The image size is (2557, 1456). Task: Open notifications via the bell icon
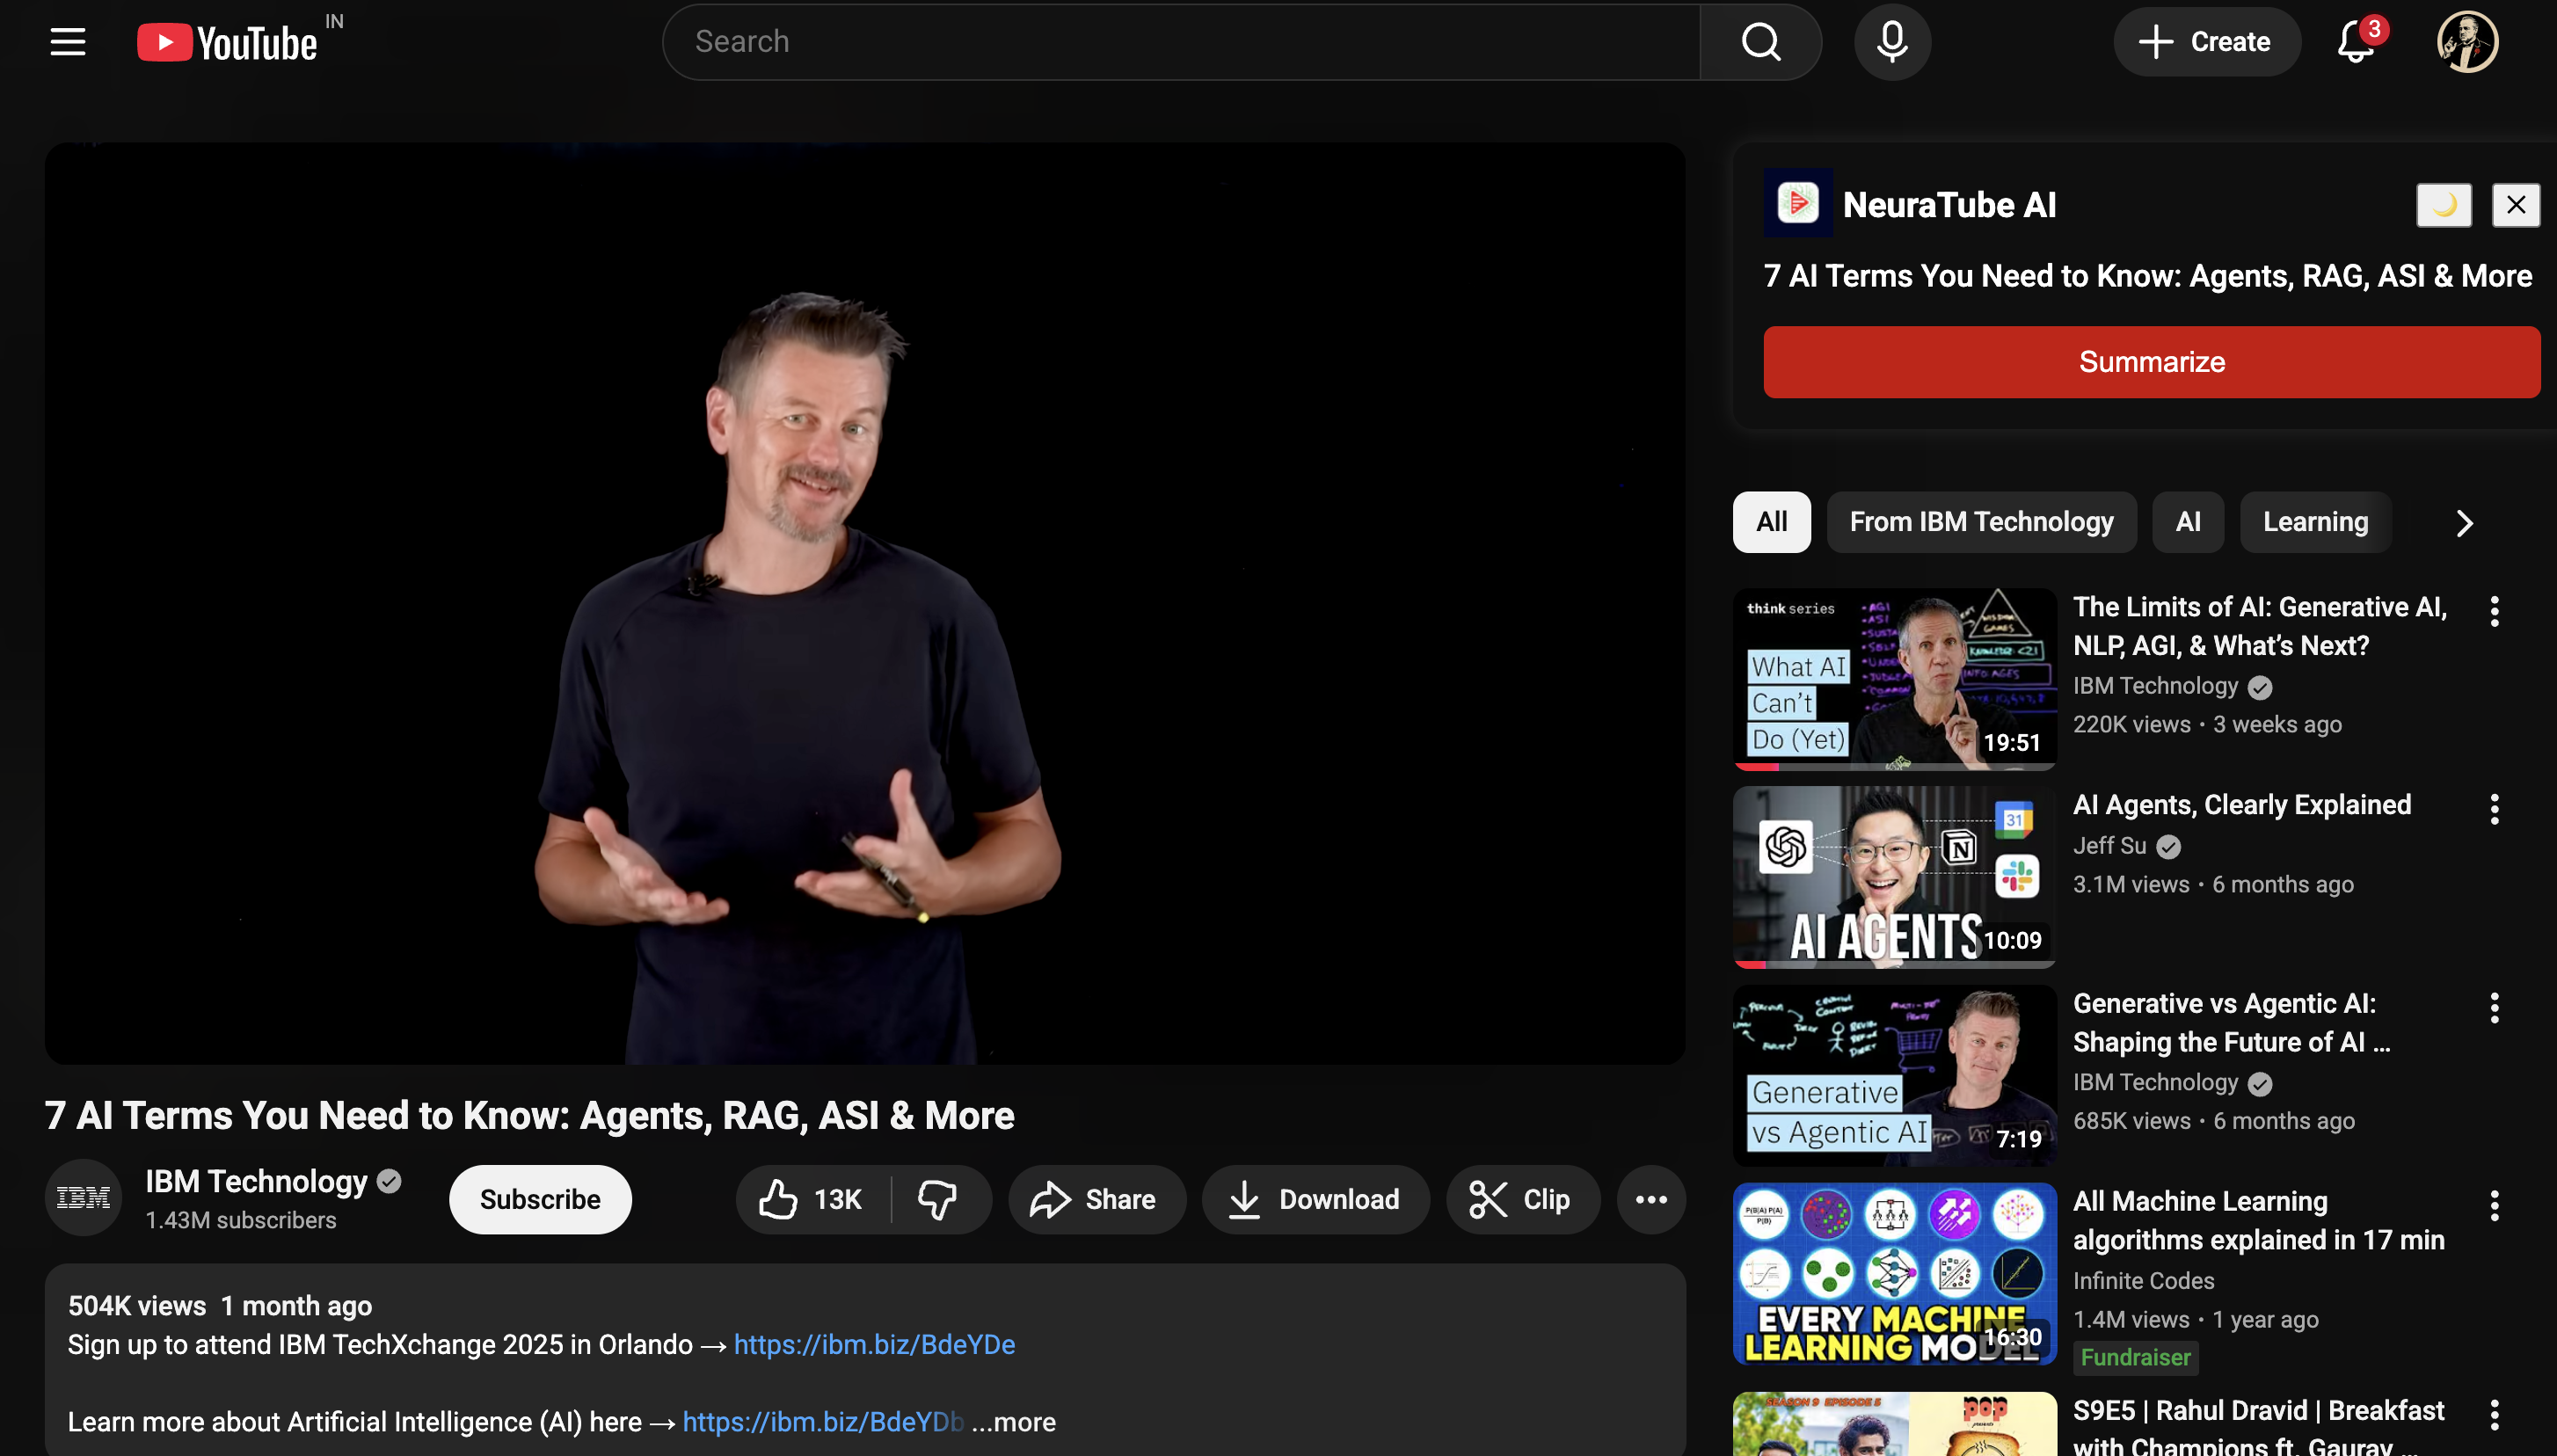click(2355, 41)
